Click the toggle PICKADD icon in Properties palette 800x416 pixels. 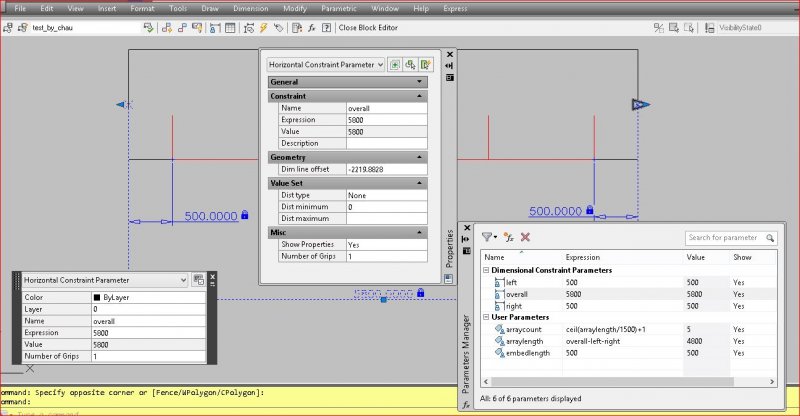click(395, 64)
